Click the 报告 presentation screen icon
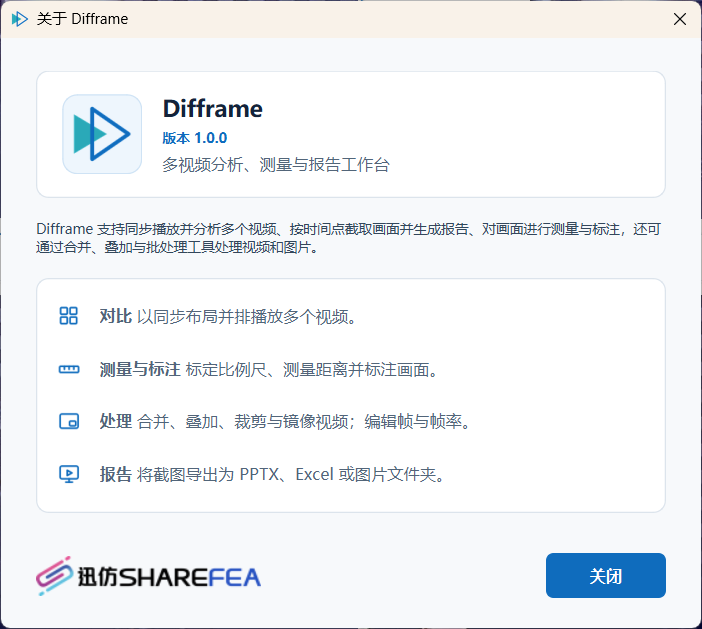 click(69, 474)
